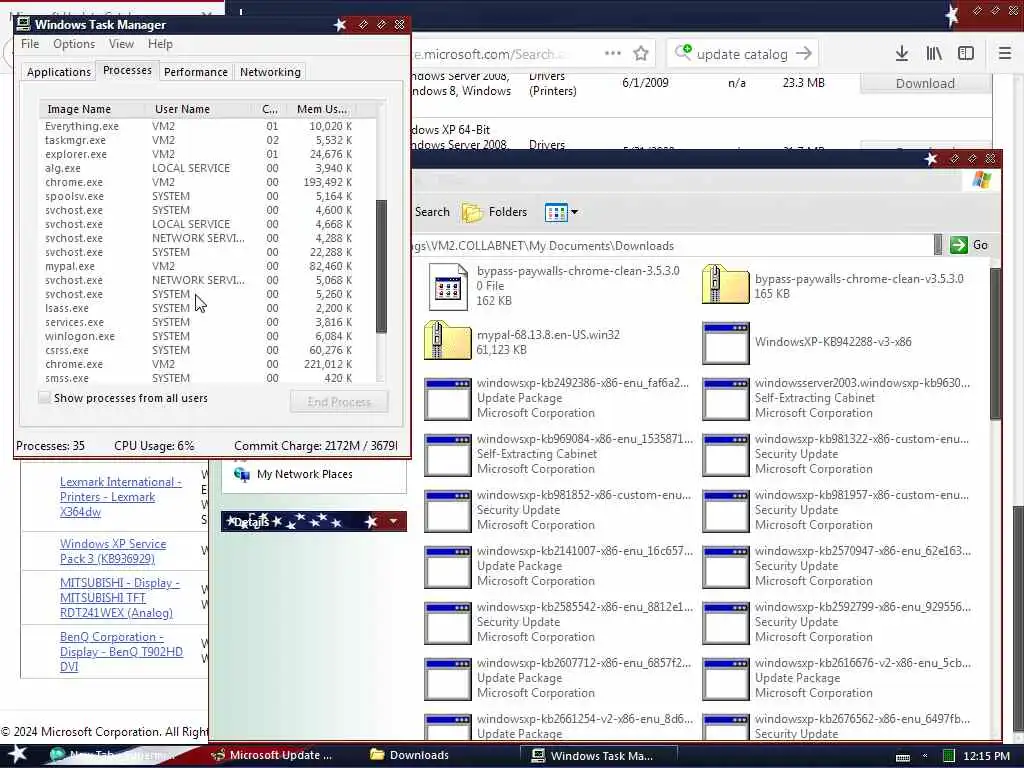Select the mypal-68.13.8.en-US.win32 zip icon
This screenshot has width=1024, height=768.
pos(447,340)
